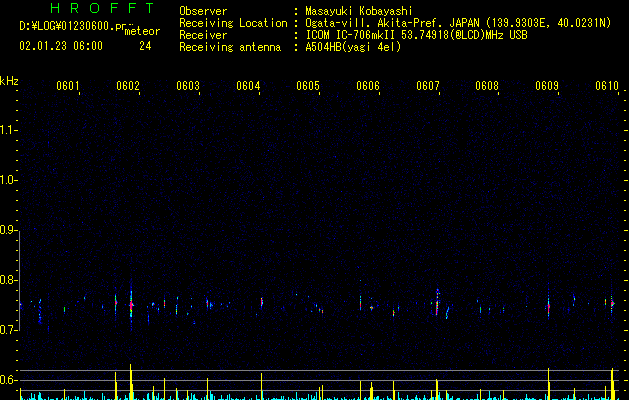Click the 0.9 kHz axis label
The width and height of the screenshot is (629, 400).
click(8, 230)
